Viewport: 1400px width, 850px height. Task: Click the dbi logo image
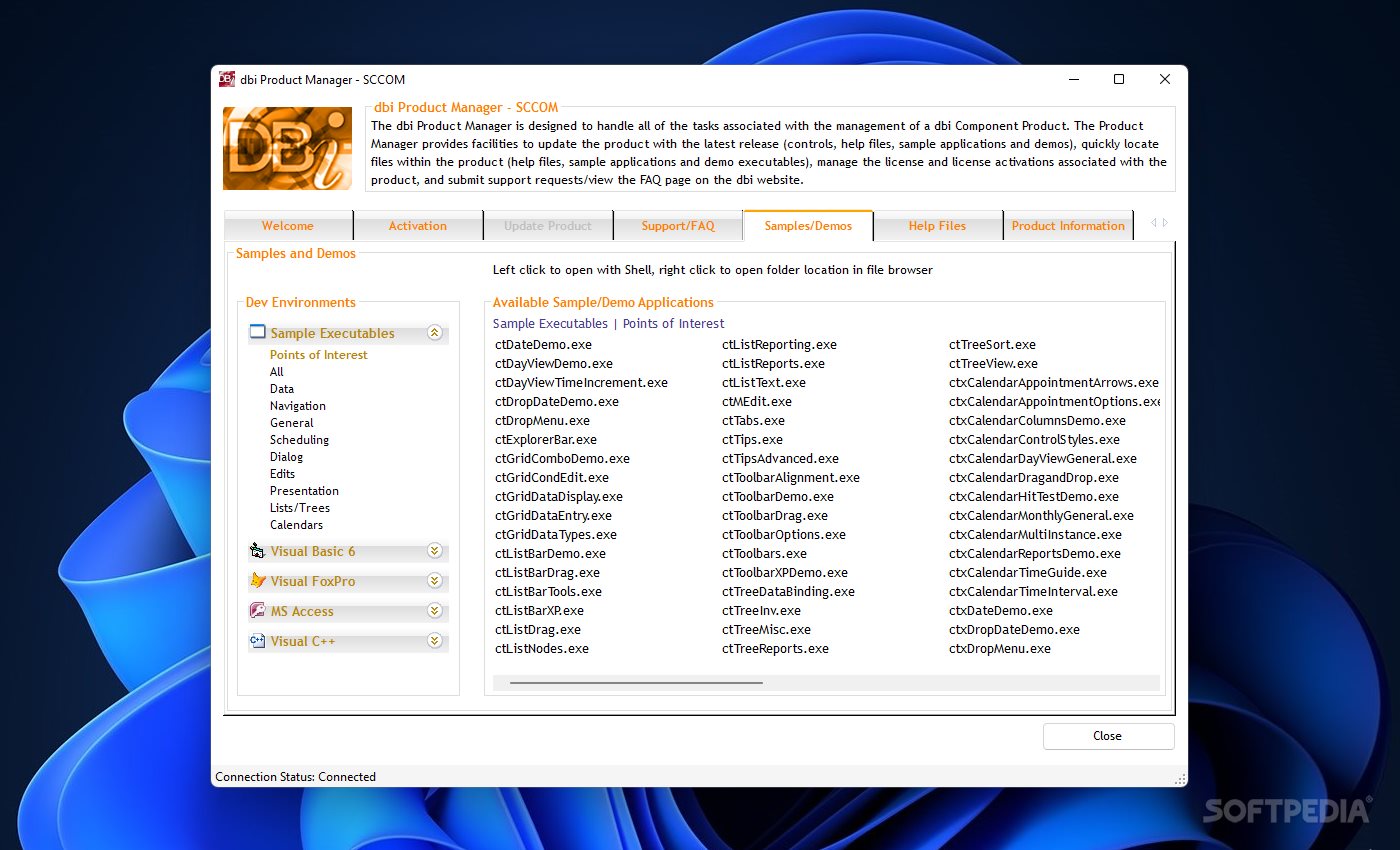click(x=287, y=148)
